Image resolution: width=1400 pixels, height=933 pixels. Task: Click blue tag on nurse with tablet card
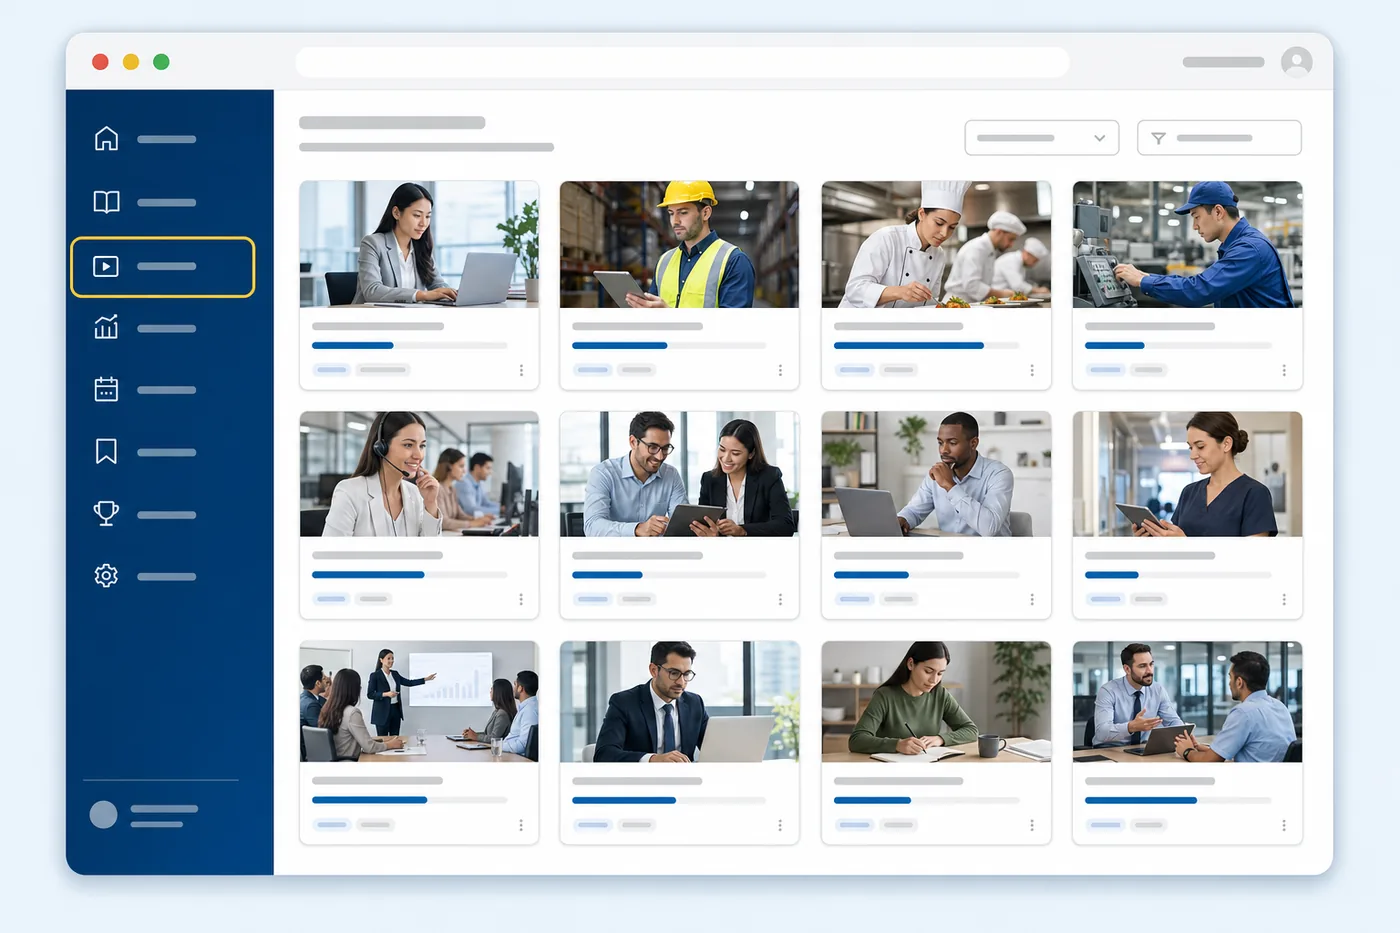1105,599
